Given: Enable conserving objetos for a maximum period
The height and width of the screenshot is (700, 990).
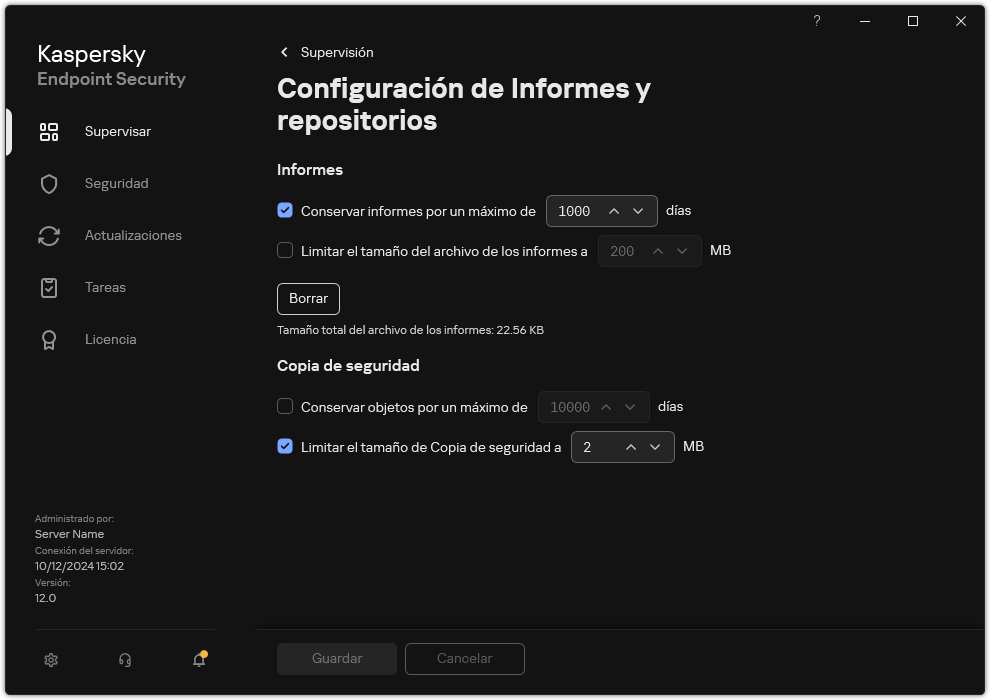Looking at the screenshot, I should (285, 407).
